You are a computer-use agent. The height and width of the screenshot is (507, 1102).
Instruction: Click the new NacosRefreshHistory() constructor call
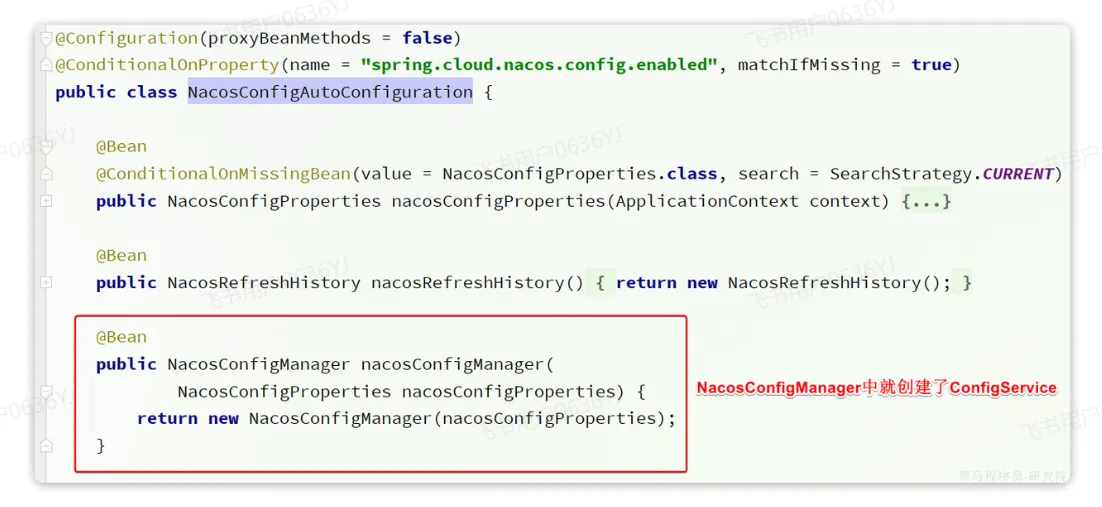[813, 283]
